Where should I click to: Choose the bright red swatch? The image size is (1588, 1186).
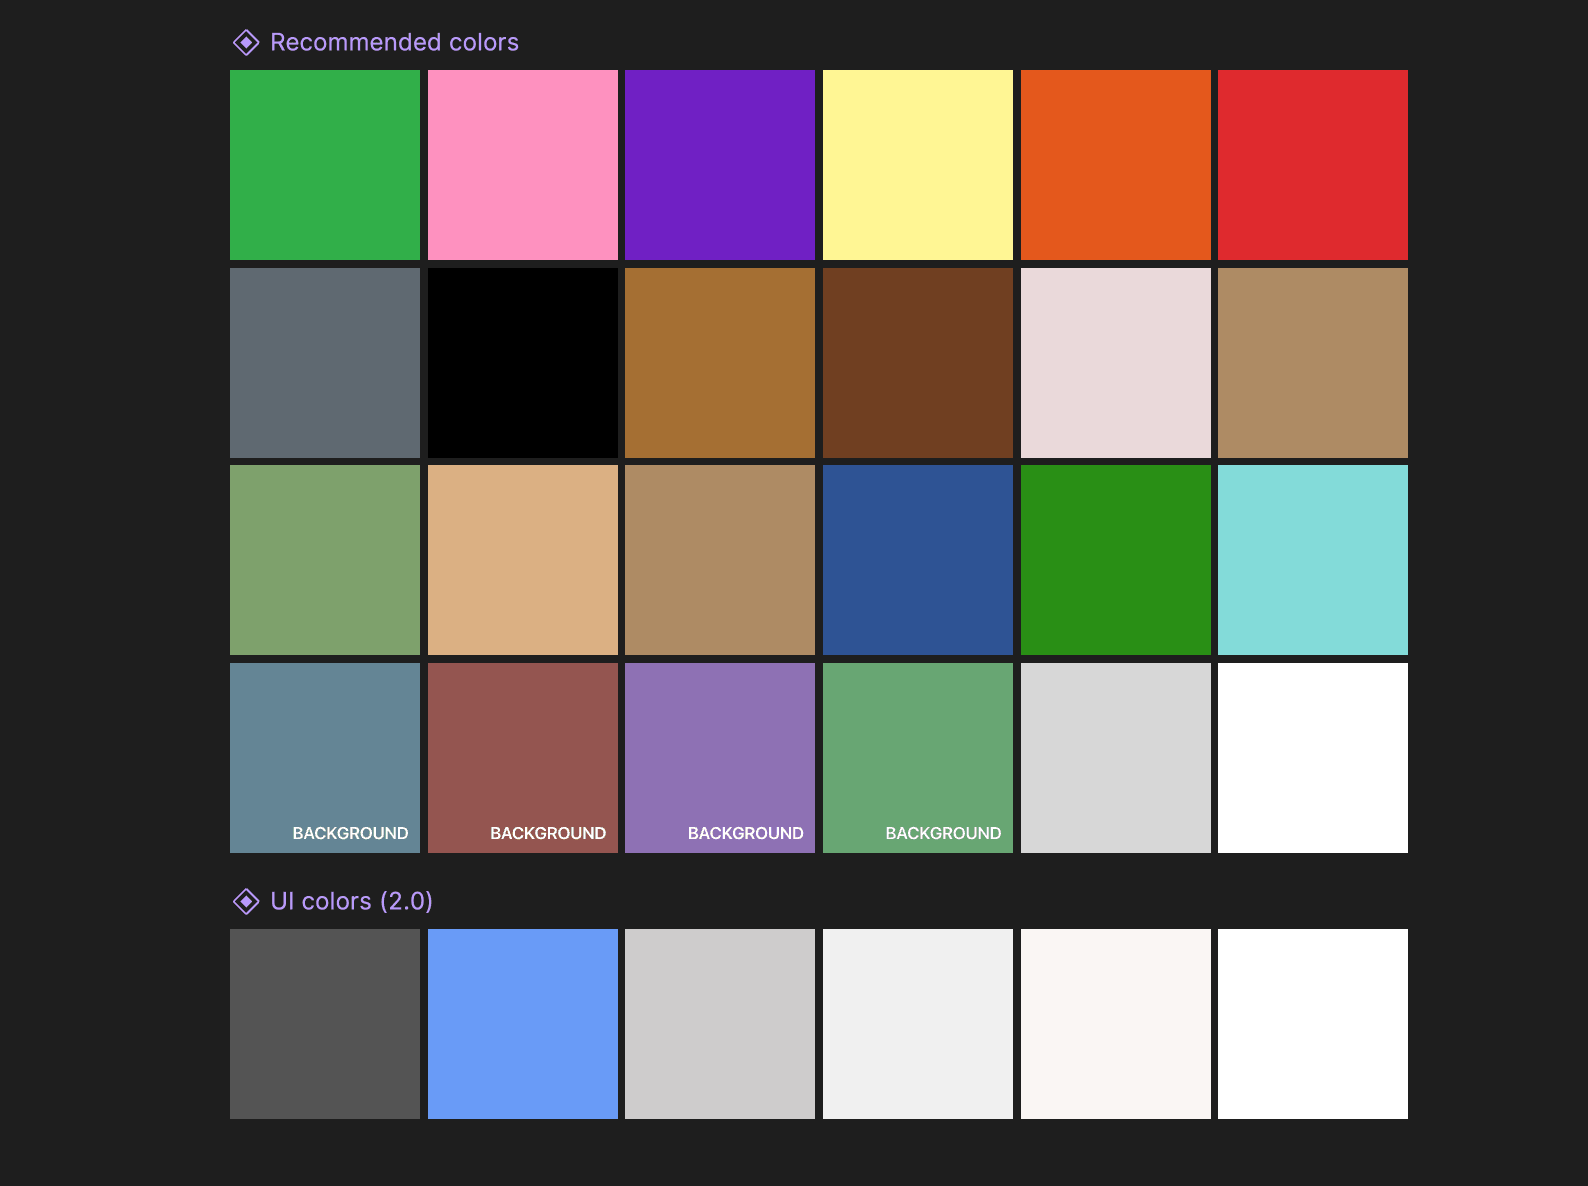[x=1312, y=165]
